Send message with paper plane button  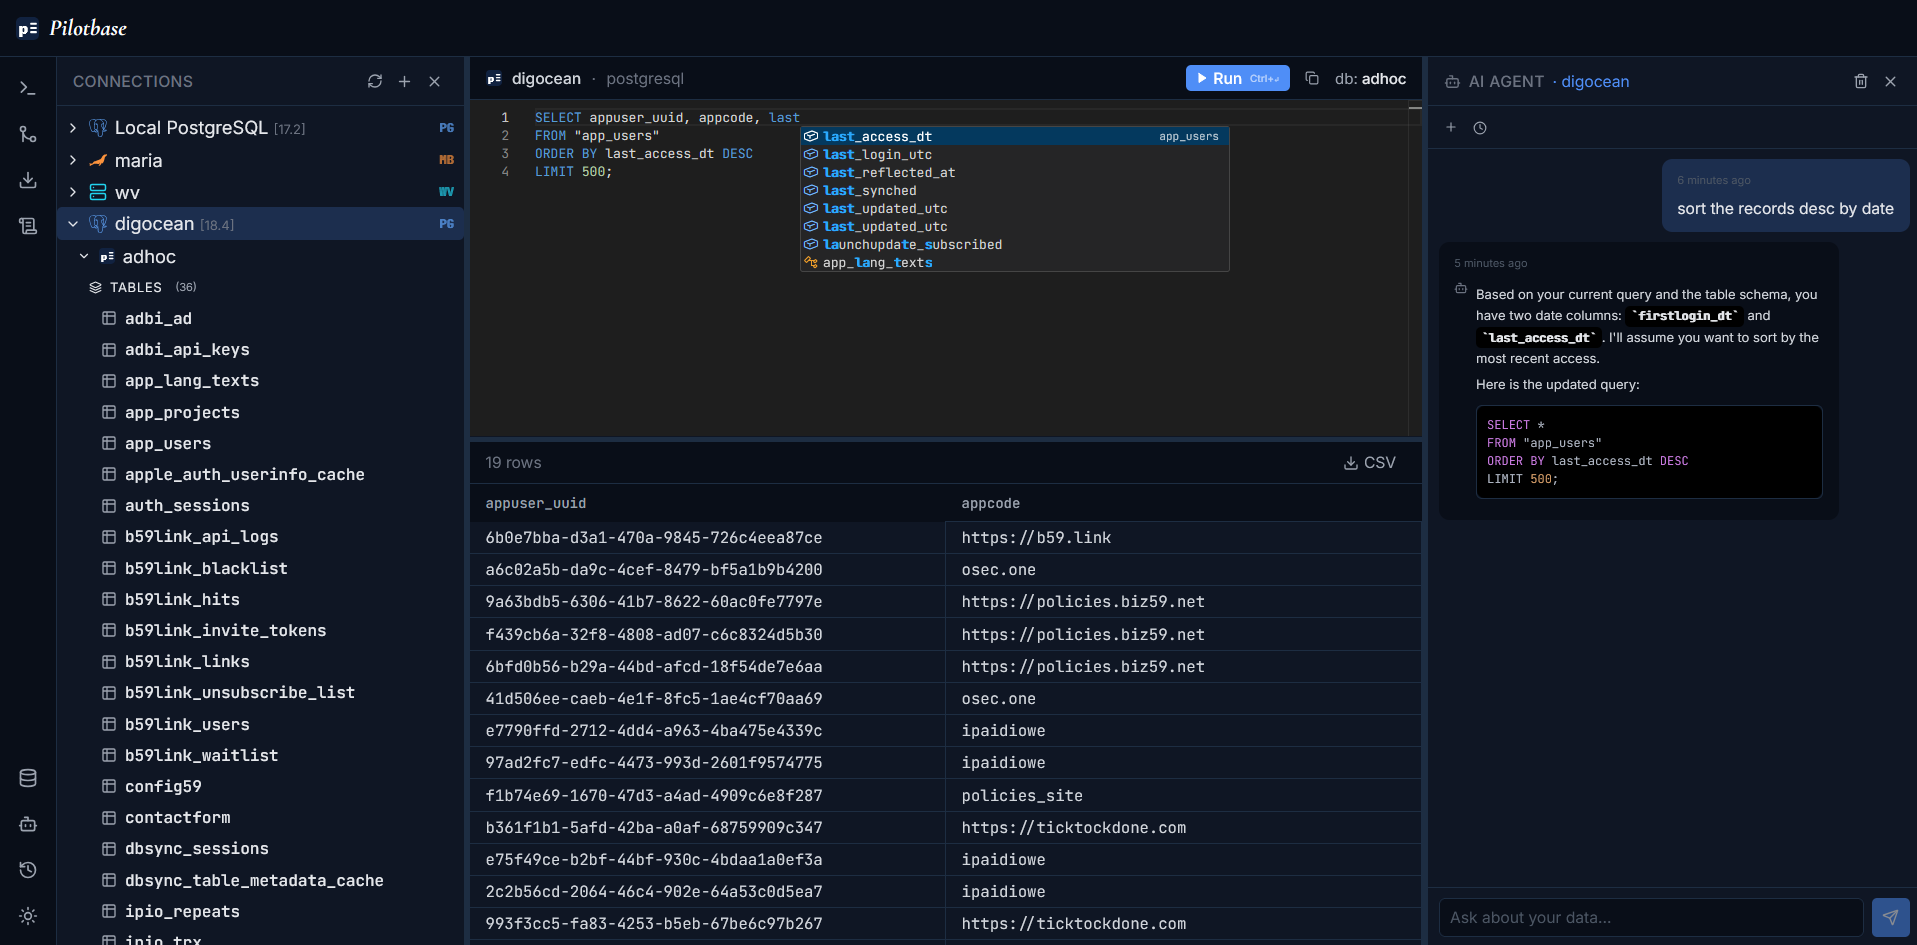1890,917
